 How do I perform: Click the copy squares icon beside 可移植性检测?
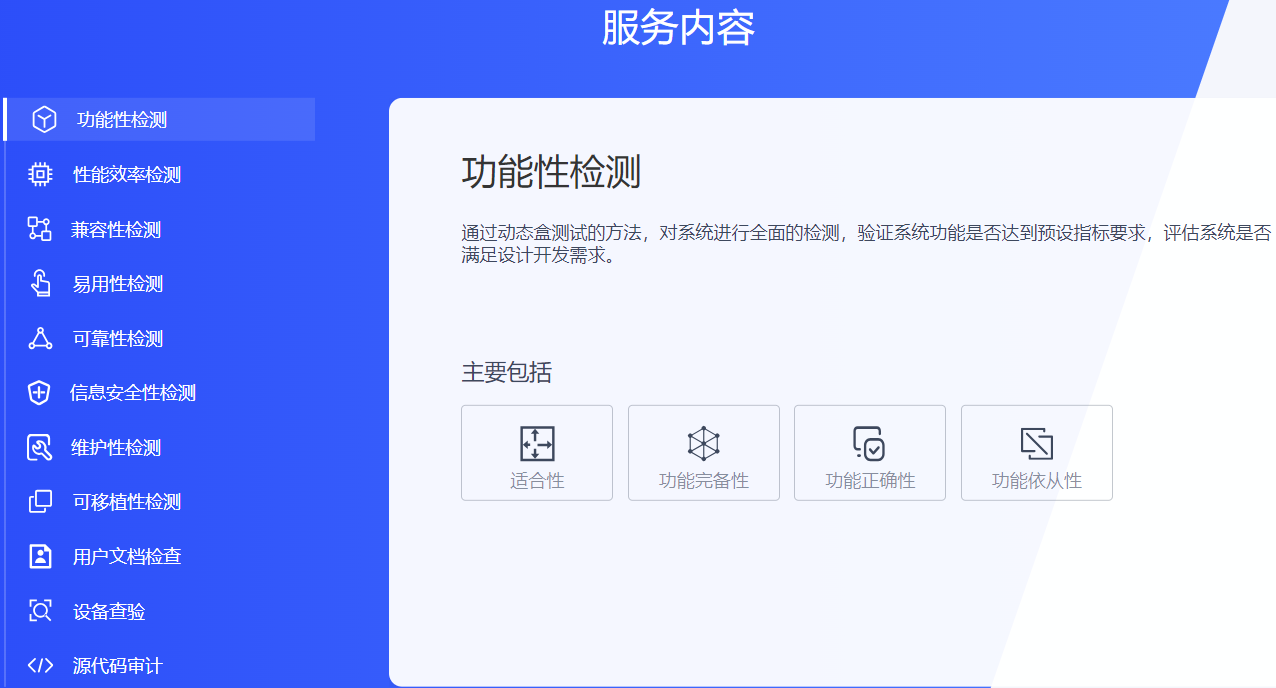click(x=40, y=502)
